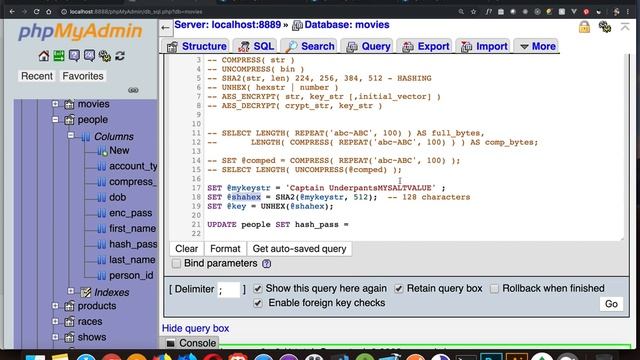Open the Import tab
640x360 pixels.
coord(483,47)
